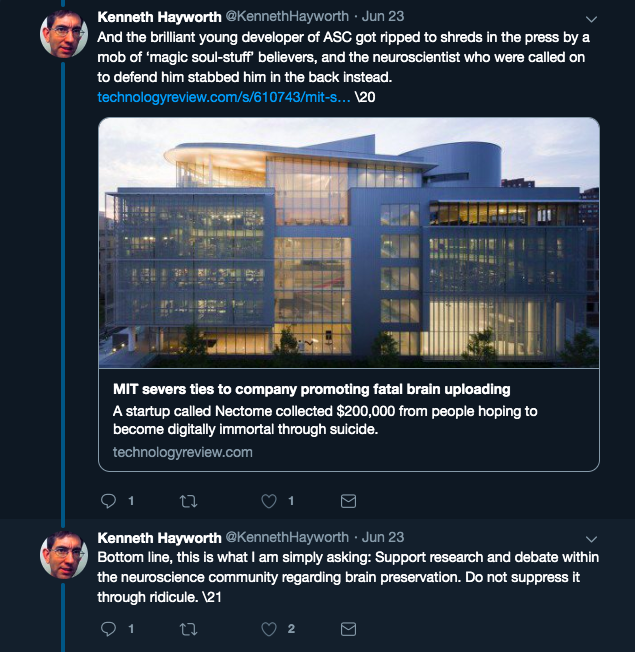Image resolution: width=635 pixels, height=652 pixels.
Task: Retweet the 'Bottom line' tweet
Action: 188,629
